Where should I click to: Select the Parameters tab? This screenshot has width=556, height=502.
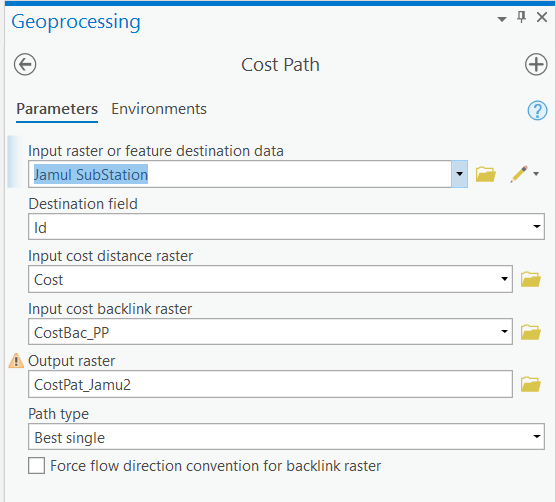(57, 109)
